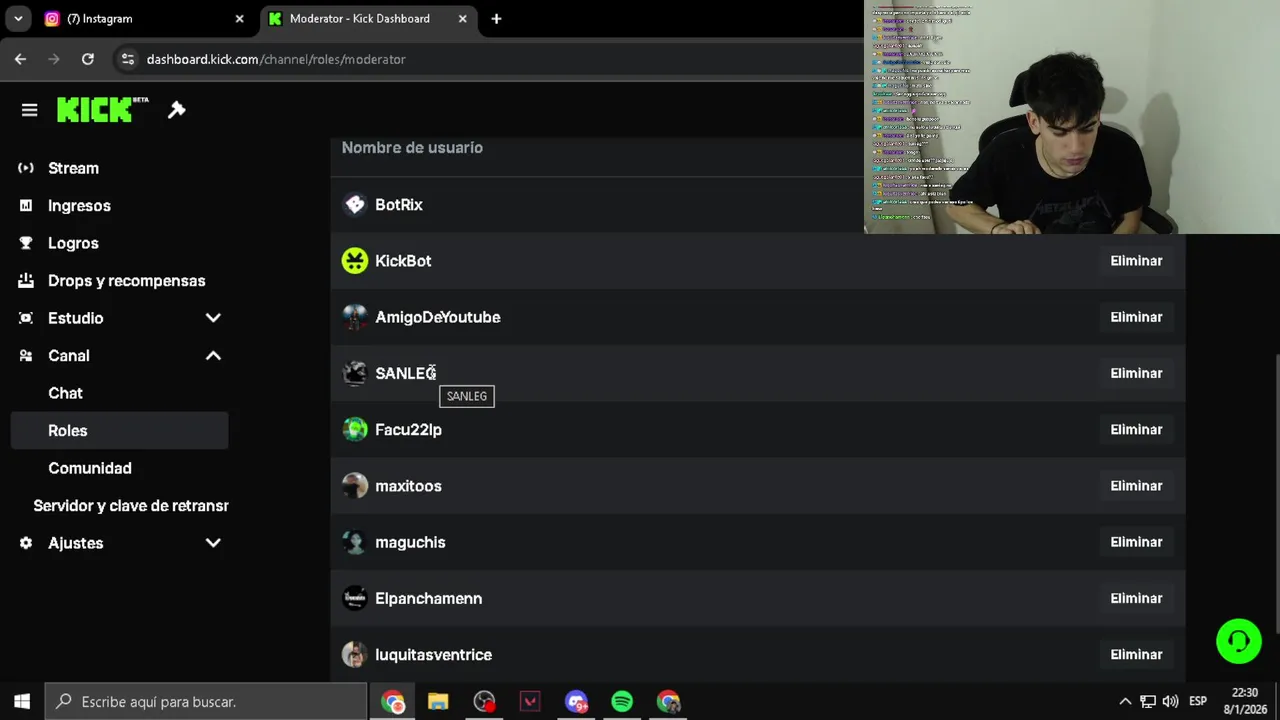Click the username maxitoos
1280x720 pixels.
[408, 486]
